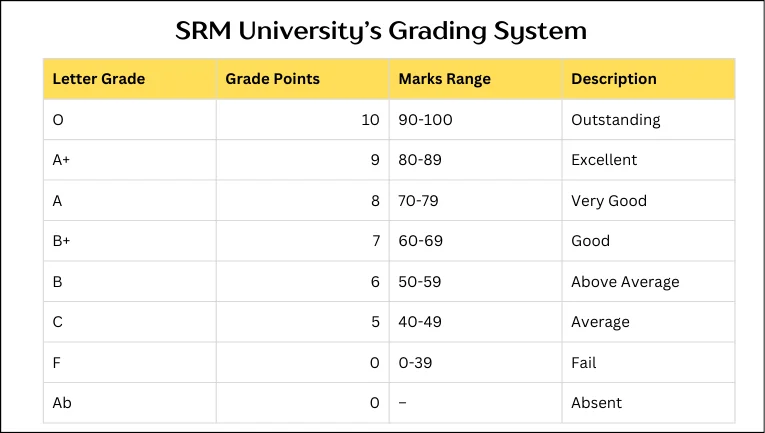The height and width of the screenshot is (433, 765).
Task: Select the 'Fail' description cell
Action: 585,362
